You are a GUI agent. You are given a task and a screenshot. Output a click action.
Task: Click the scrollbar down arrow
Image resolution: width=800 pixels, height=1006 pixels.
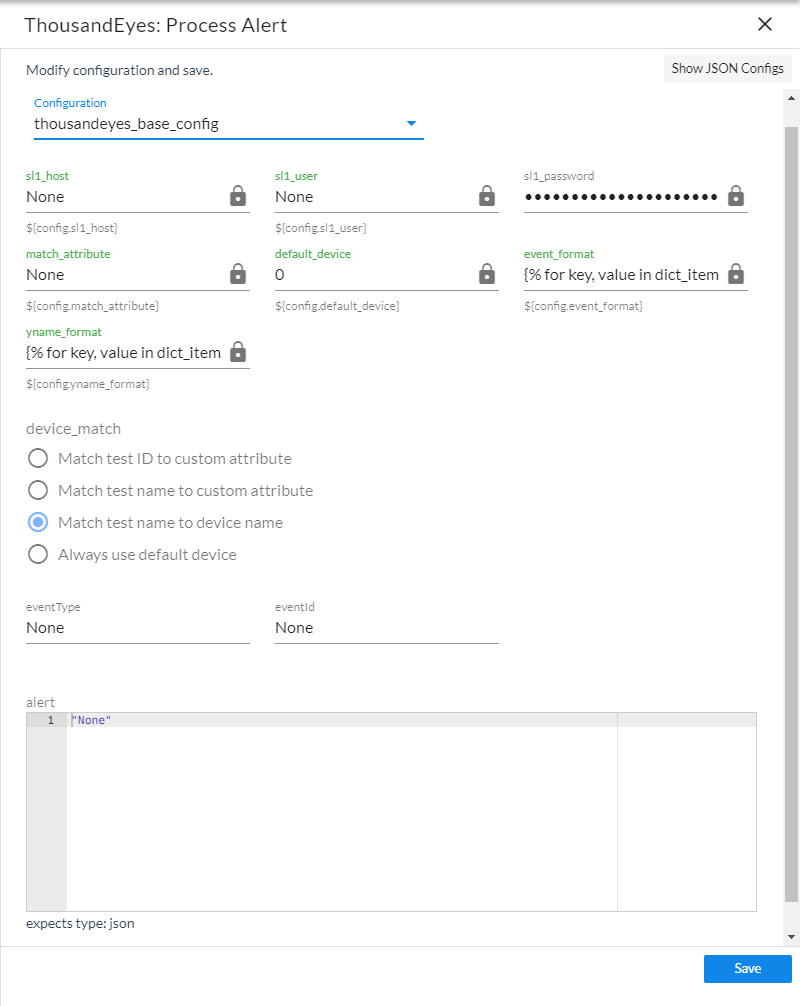pos(791,937)
